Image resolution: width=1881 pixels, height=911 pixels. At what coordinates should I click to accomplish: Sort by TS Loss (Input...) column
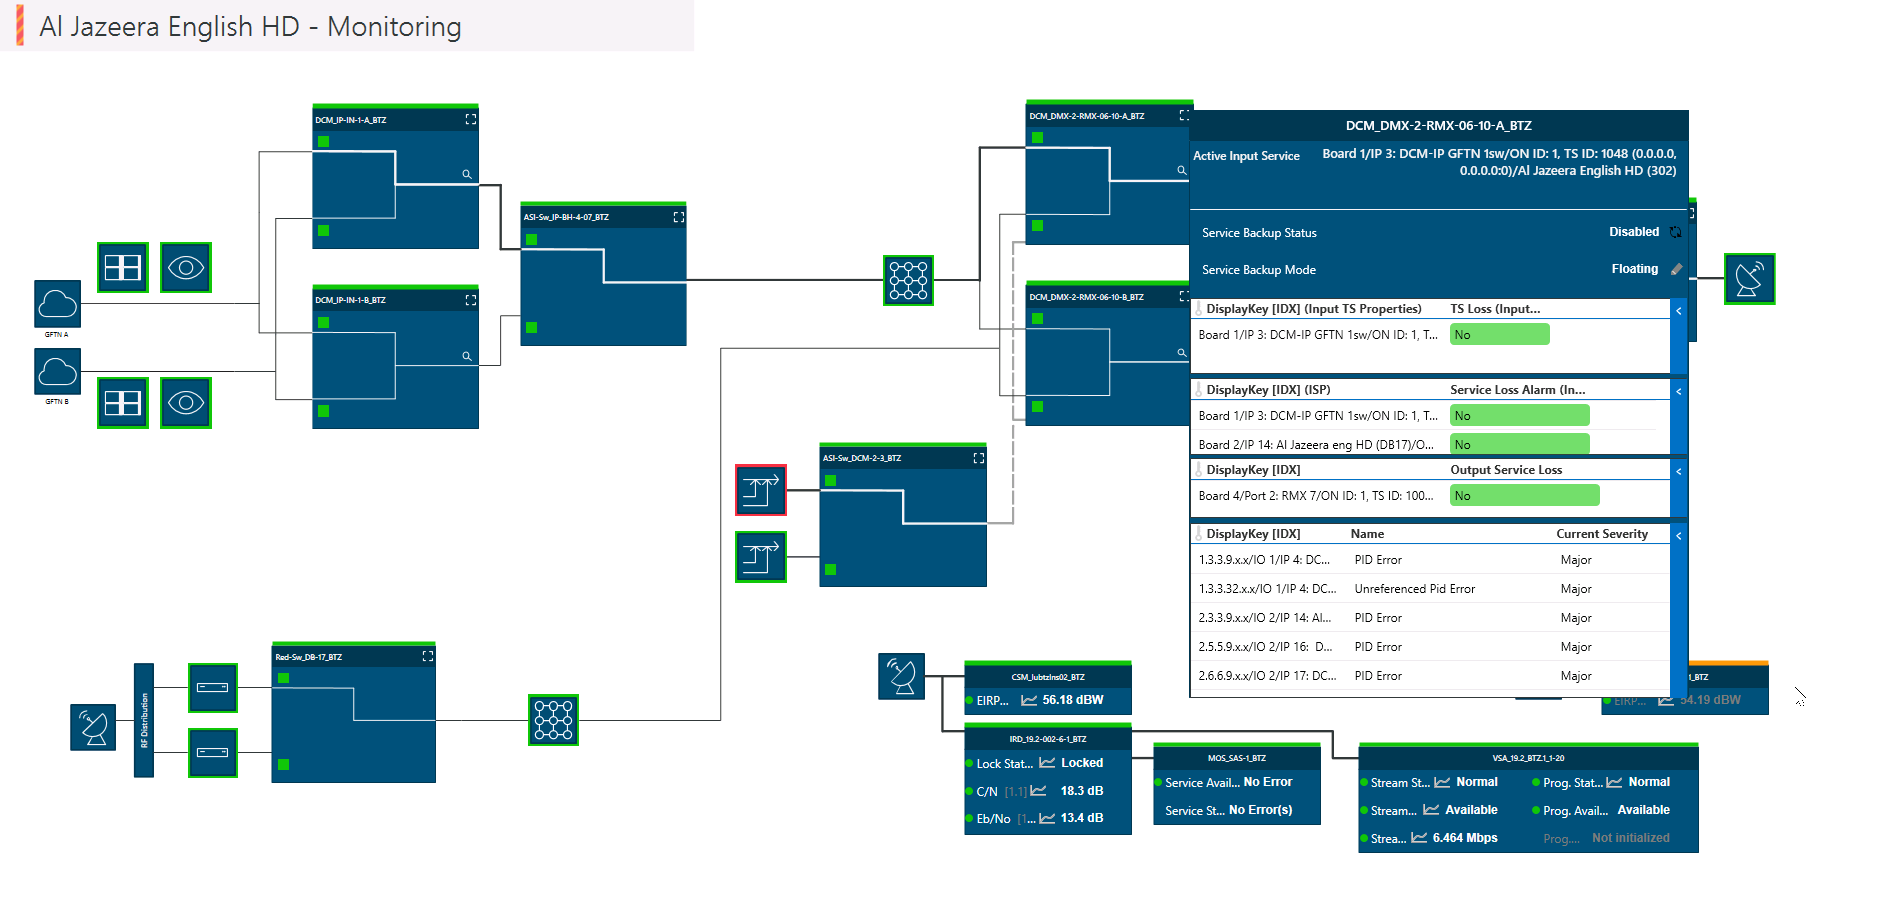pyautogui.click(x=1495, y=309)
